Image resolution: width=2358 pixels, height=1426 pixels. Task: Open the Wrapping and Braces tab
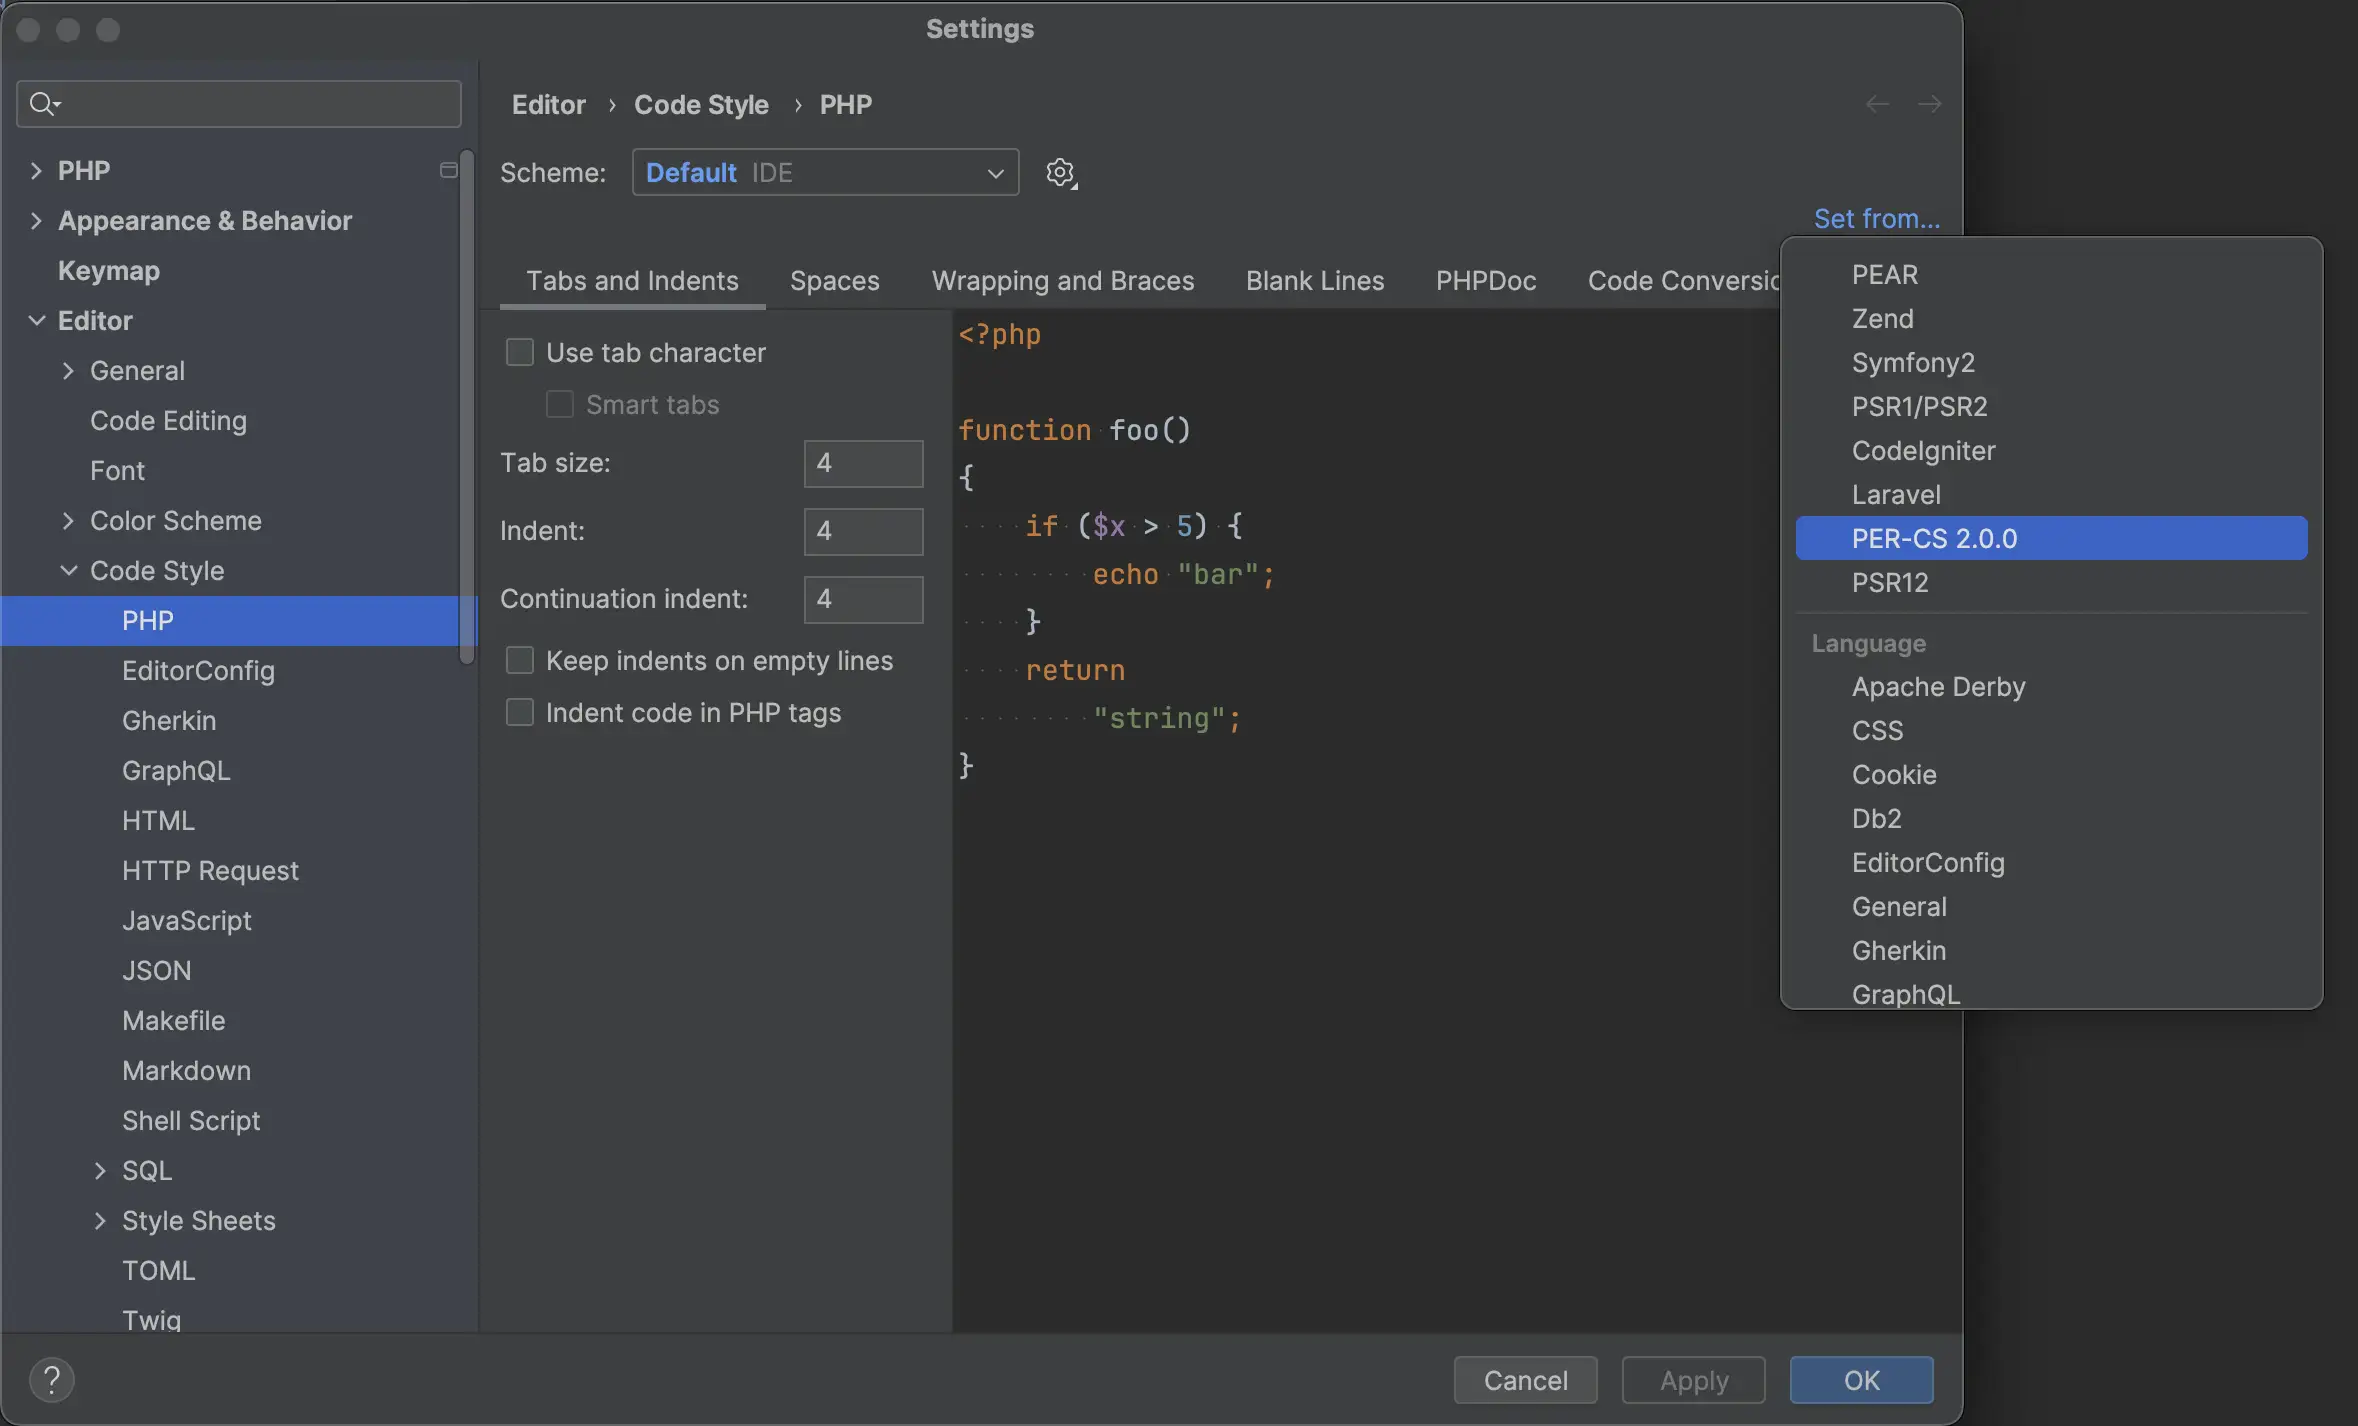pos(1063,280)
